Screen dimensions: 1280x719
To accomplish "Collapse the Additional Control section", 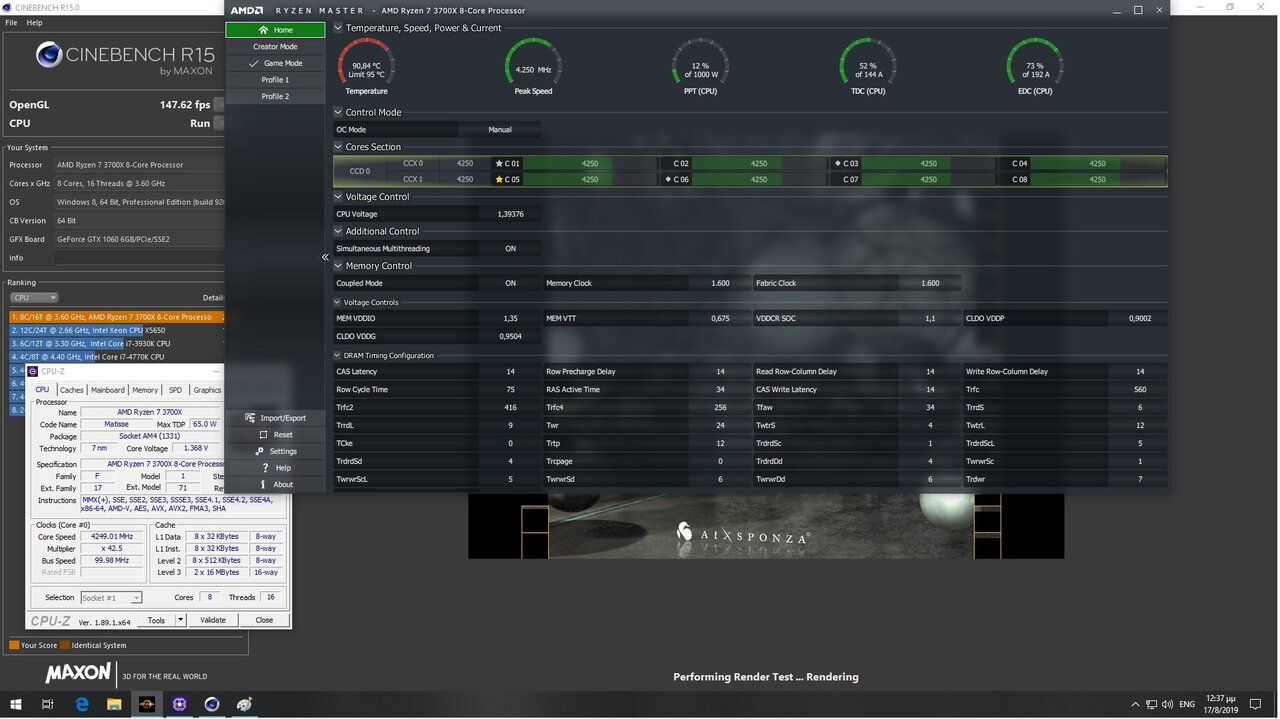I will [338, 231].
